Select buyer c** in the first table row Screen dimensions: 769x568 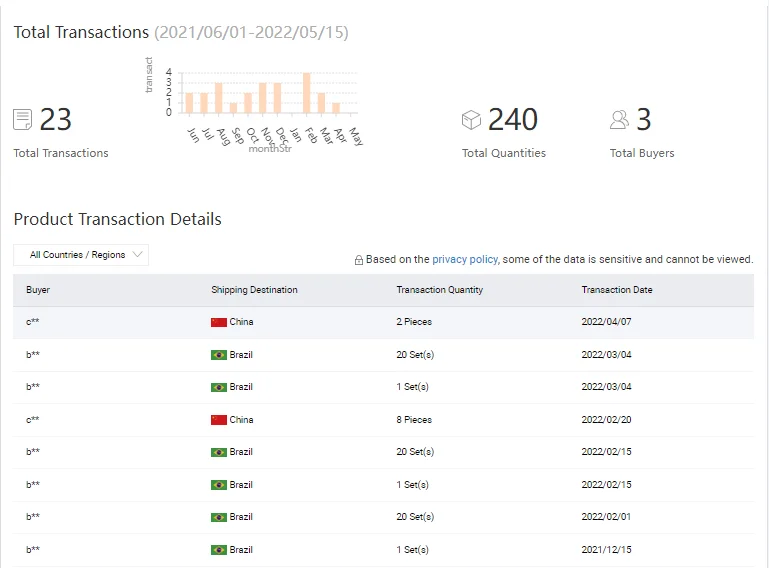pyautogui.click(x=33, y=322)
